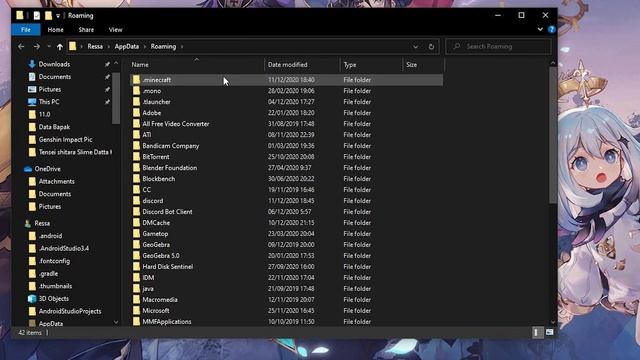The width and height of the screenshot is (640, 360).
Task: Select the .mono folder row
Action: [x=286, y=91]
